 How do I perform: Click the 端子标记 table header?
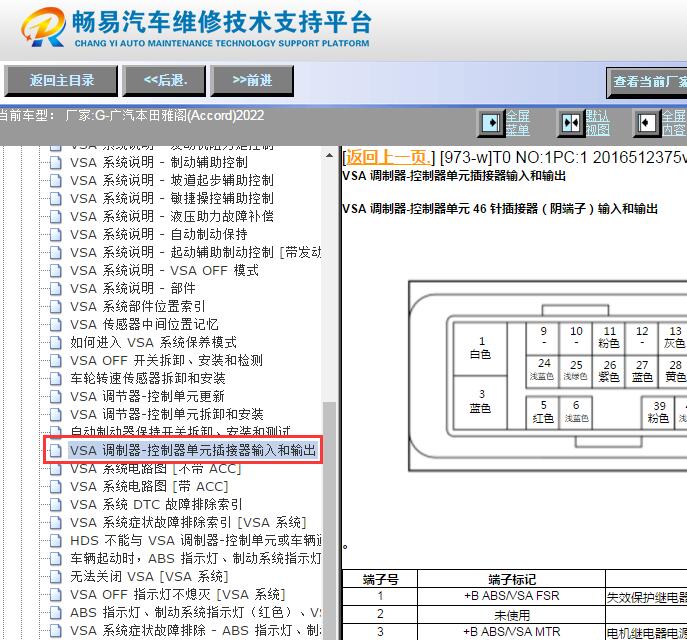(x=511, y=579)
